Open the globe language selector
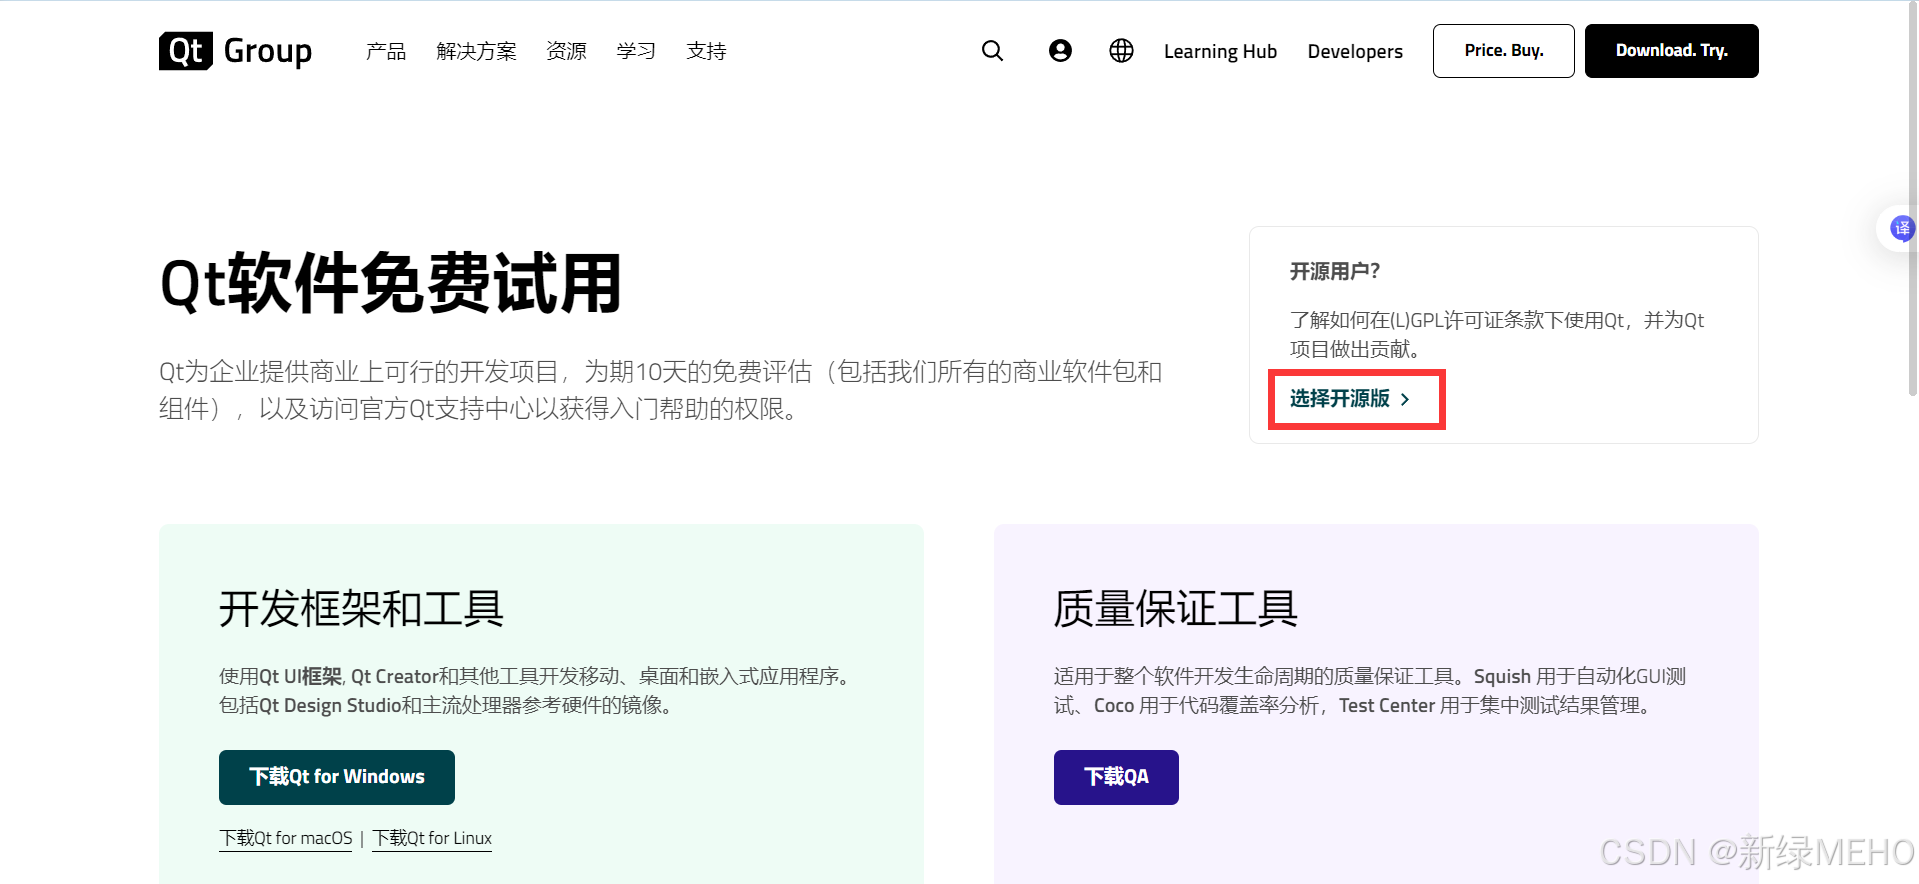 point(1121,51)
